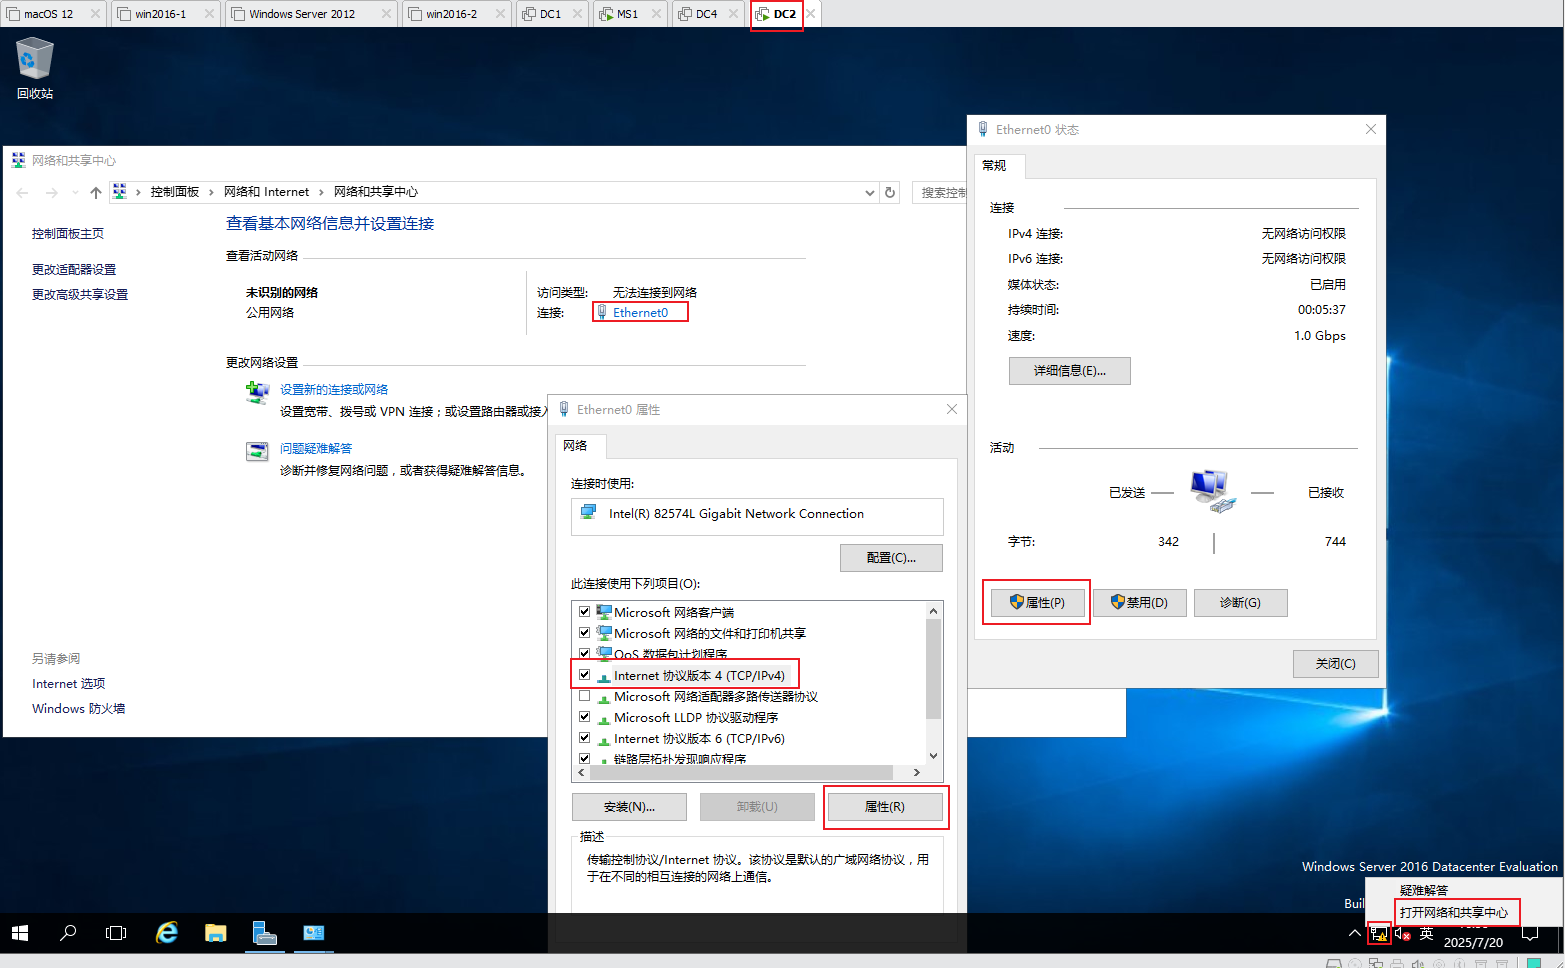Click the control panel search box
Image resolution: width=1565 pixels, height=968 pixels.
[940, 192]
